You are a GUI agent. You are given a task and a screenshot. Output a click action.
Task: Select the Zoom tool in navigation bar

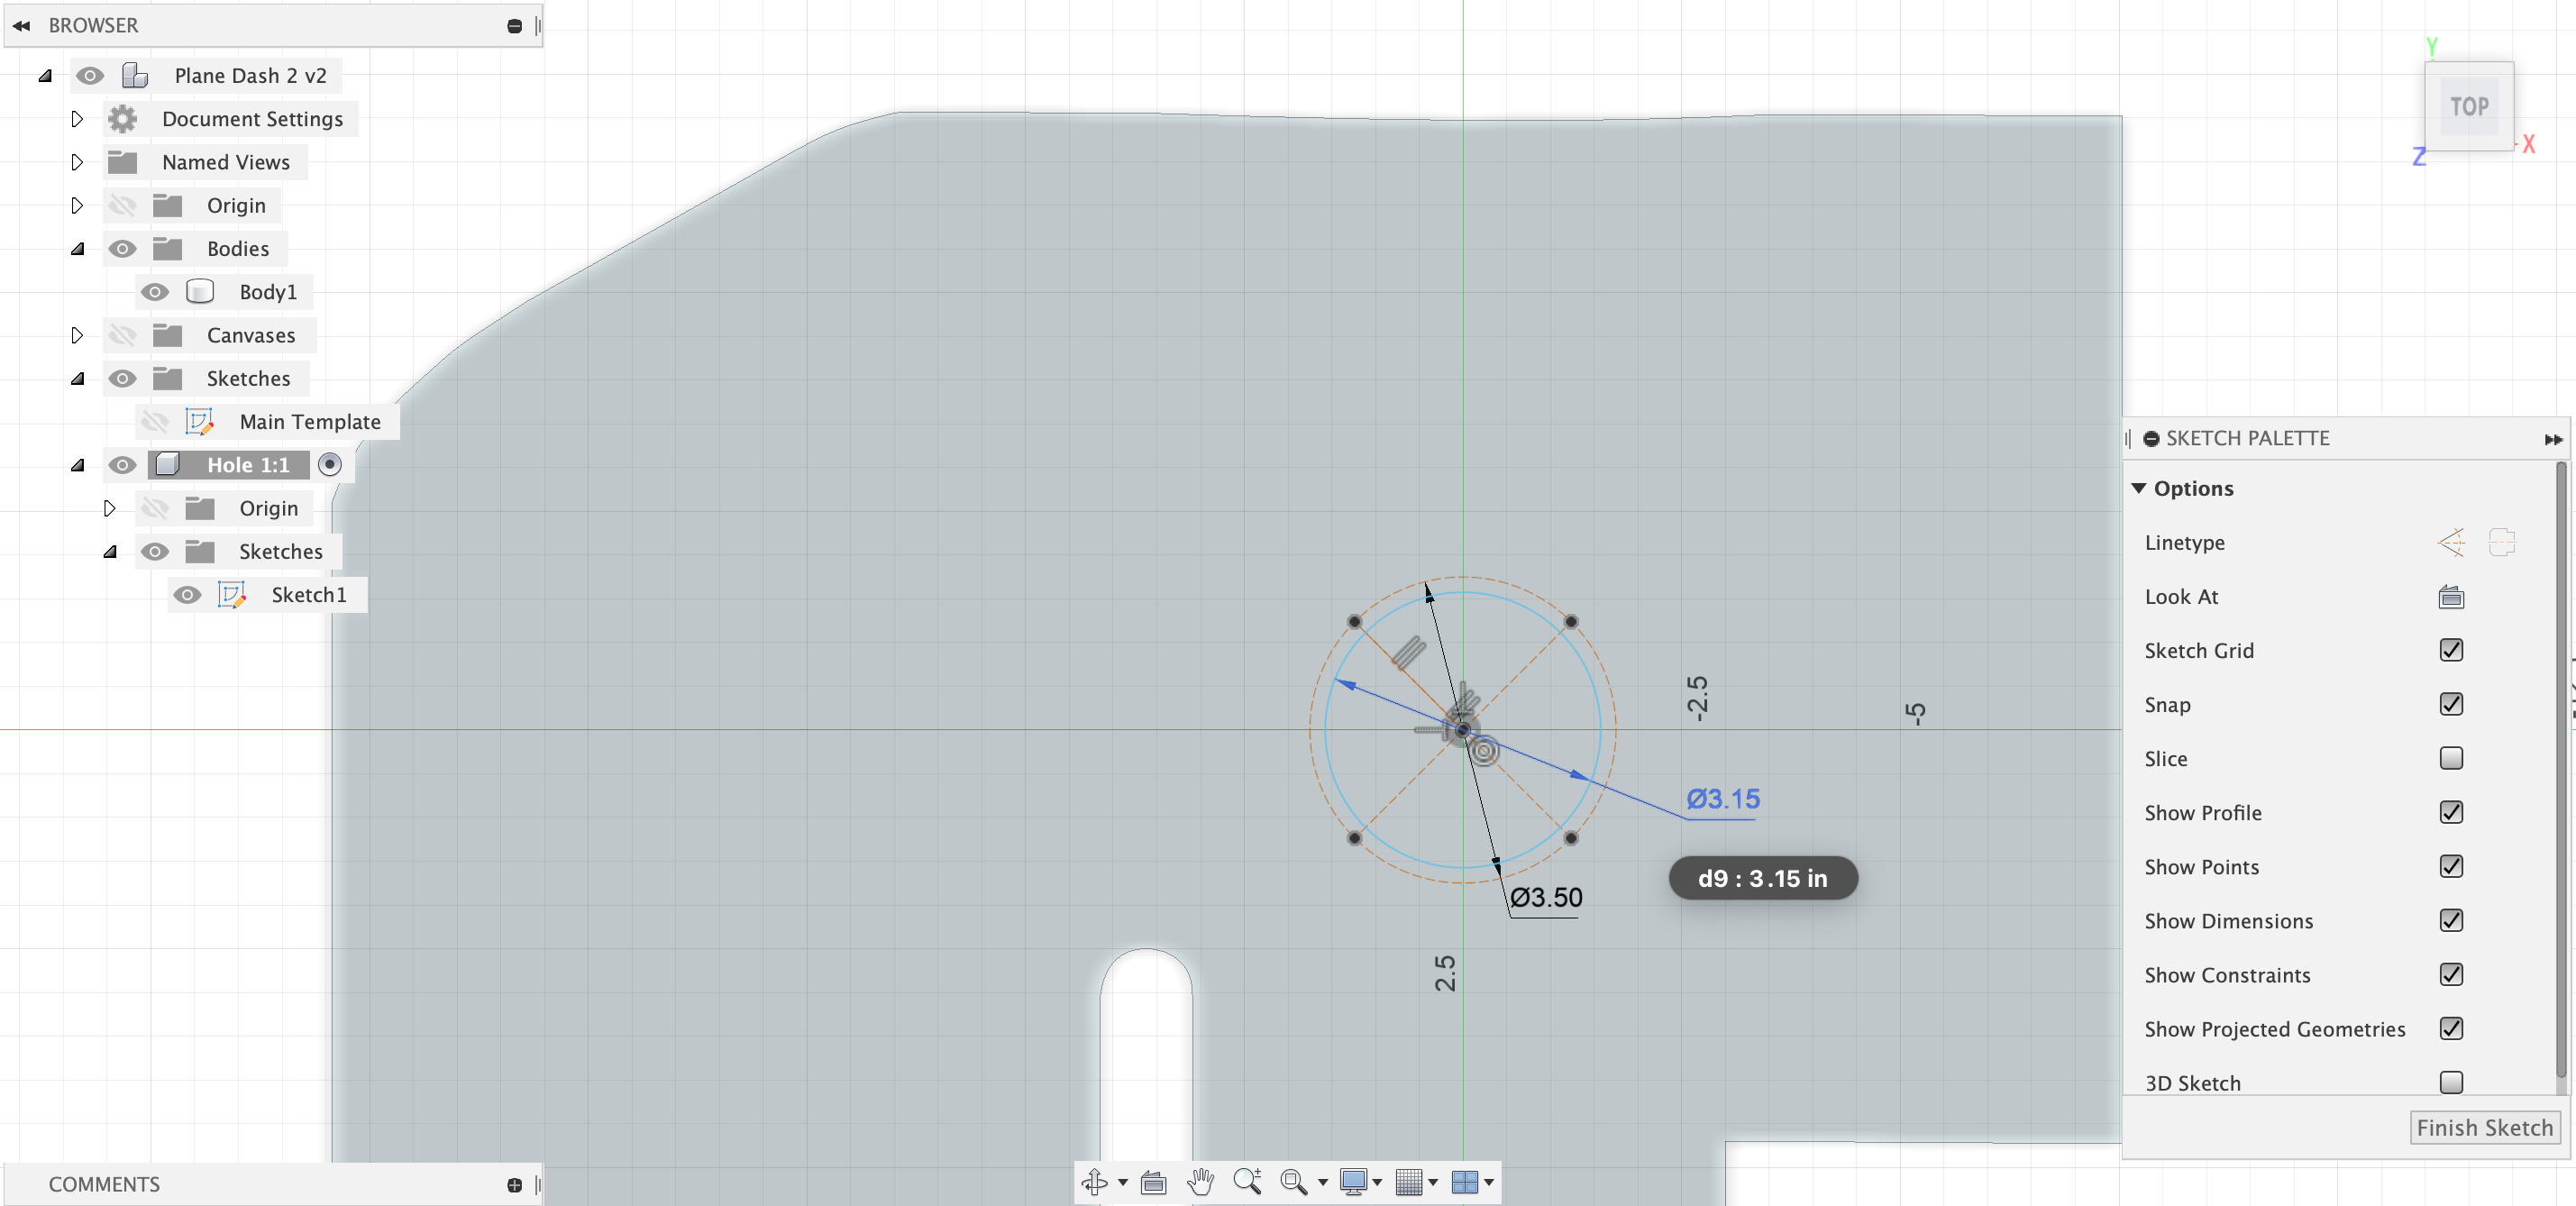click(x=1247, y=1182)
